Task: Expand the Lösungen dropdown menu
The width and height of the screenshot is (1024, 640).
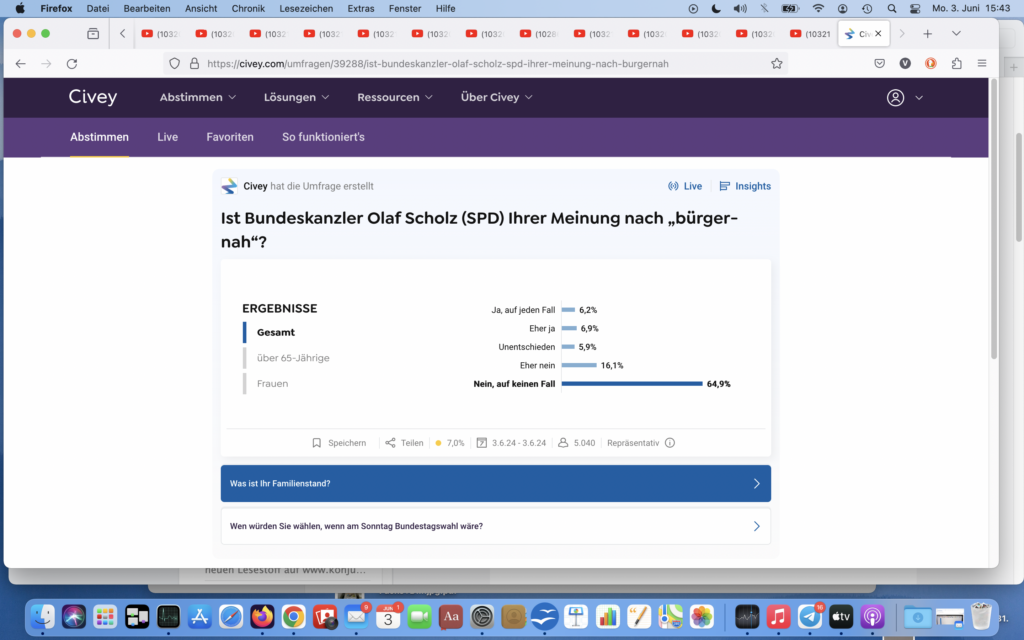Action: tap(296, 97)
